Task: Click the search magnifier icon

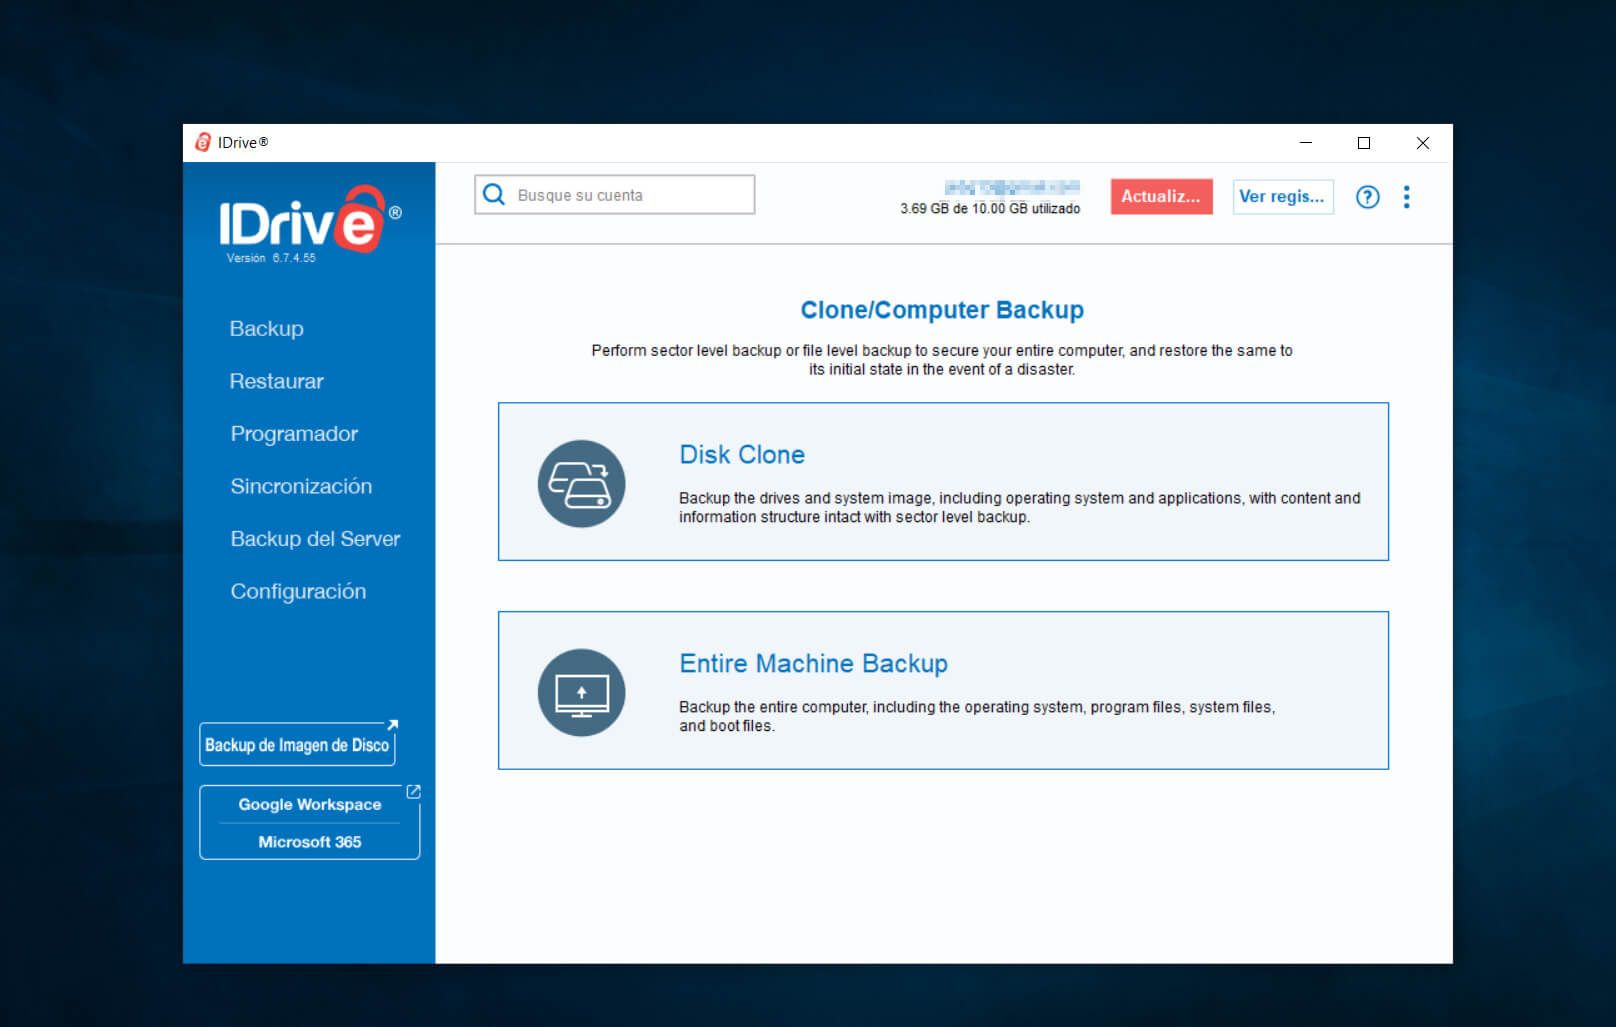Action: [x=494, y=194]
